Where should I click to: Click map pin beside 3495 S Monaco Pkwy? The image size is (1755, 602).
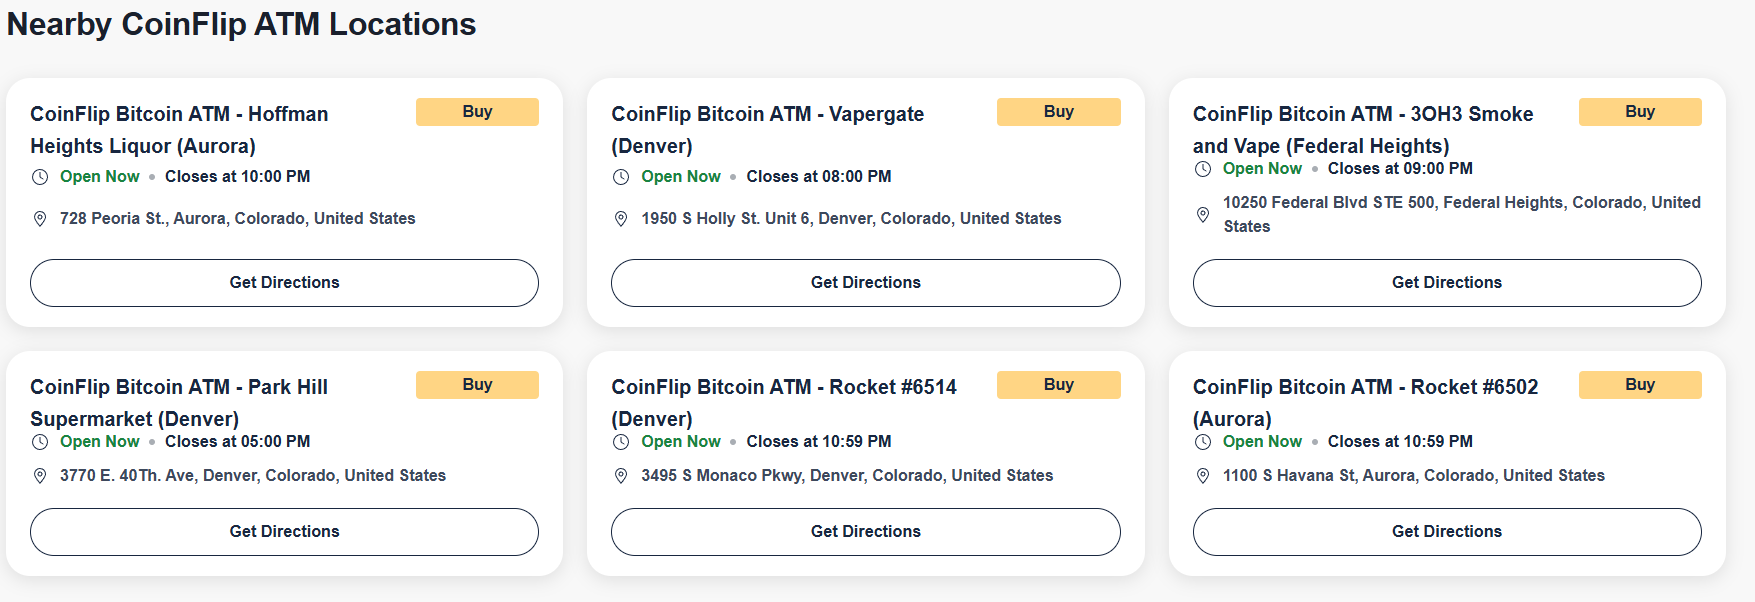coord(621,476)
